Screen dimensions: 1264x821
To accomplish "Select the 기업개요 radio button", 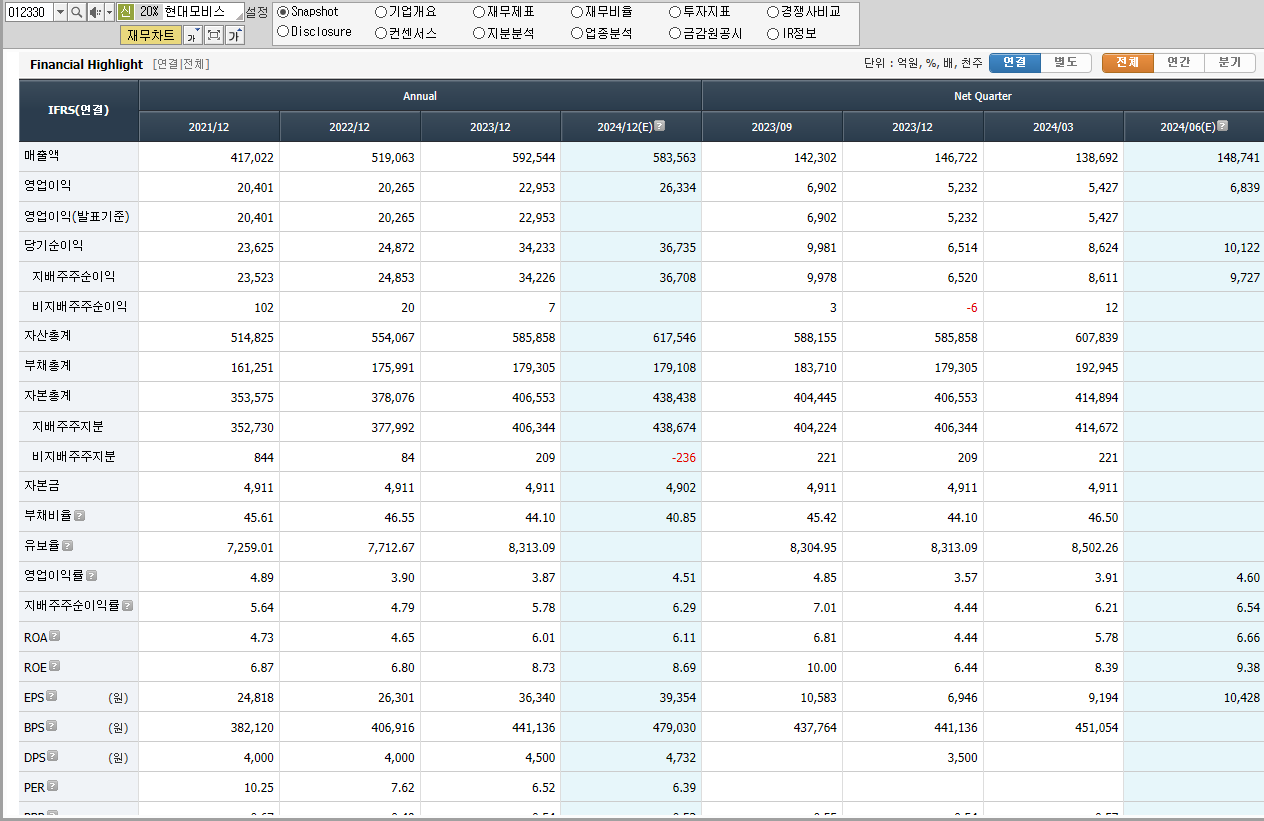I will tap(381, 12).
